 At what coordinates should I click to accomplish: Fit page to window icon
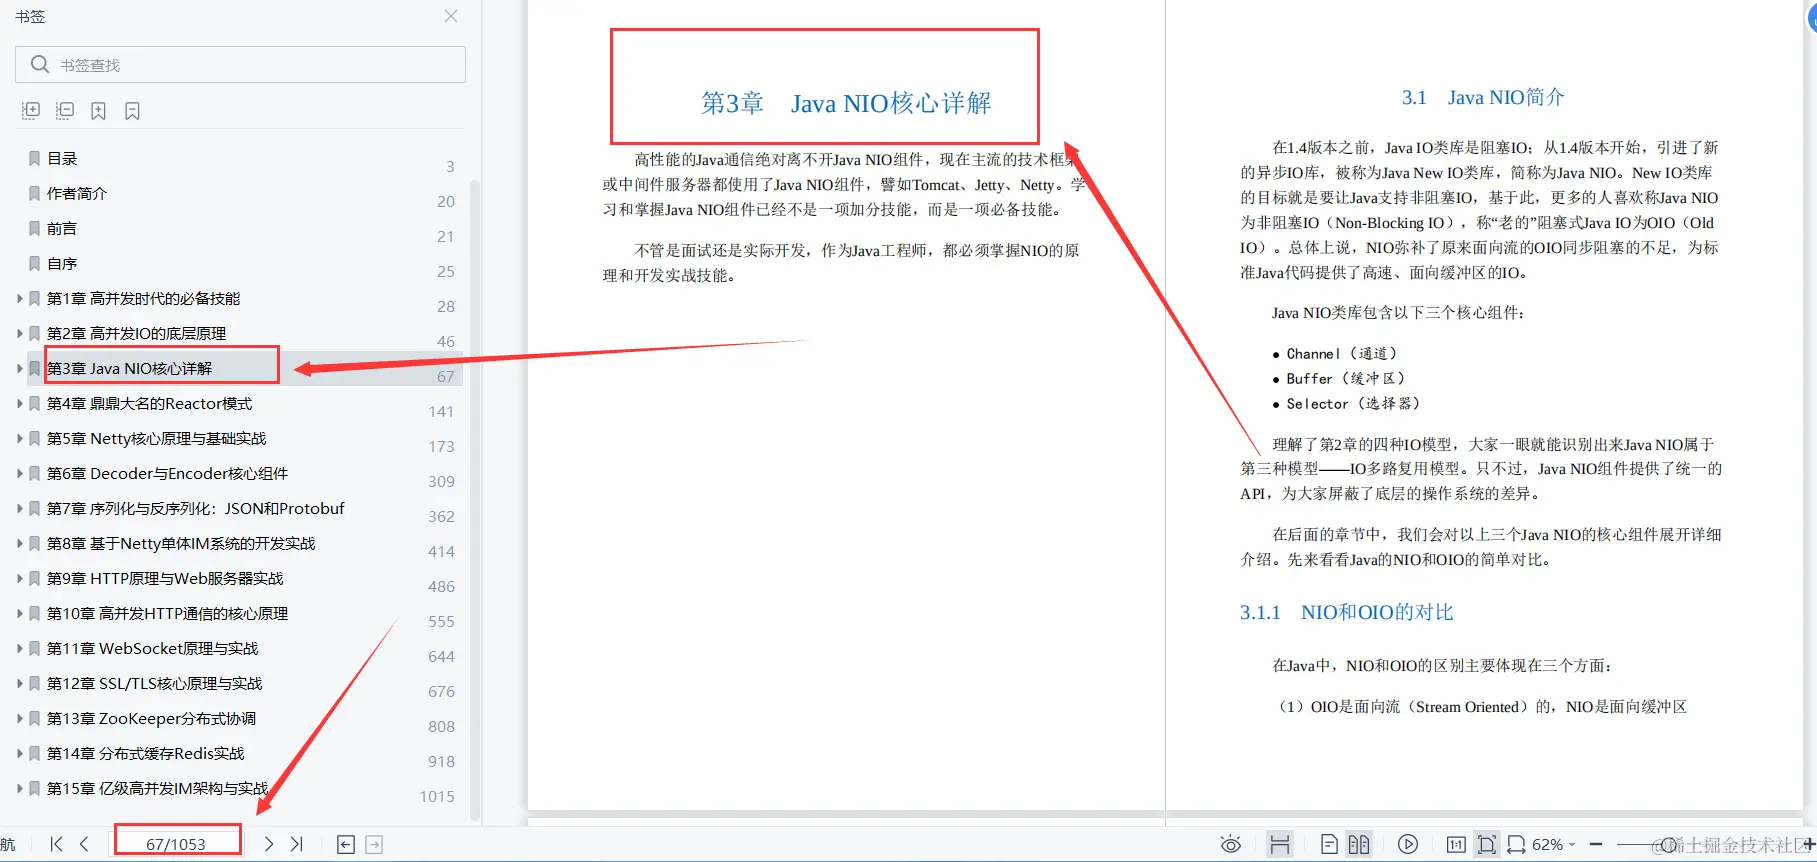click(1487, 845)
